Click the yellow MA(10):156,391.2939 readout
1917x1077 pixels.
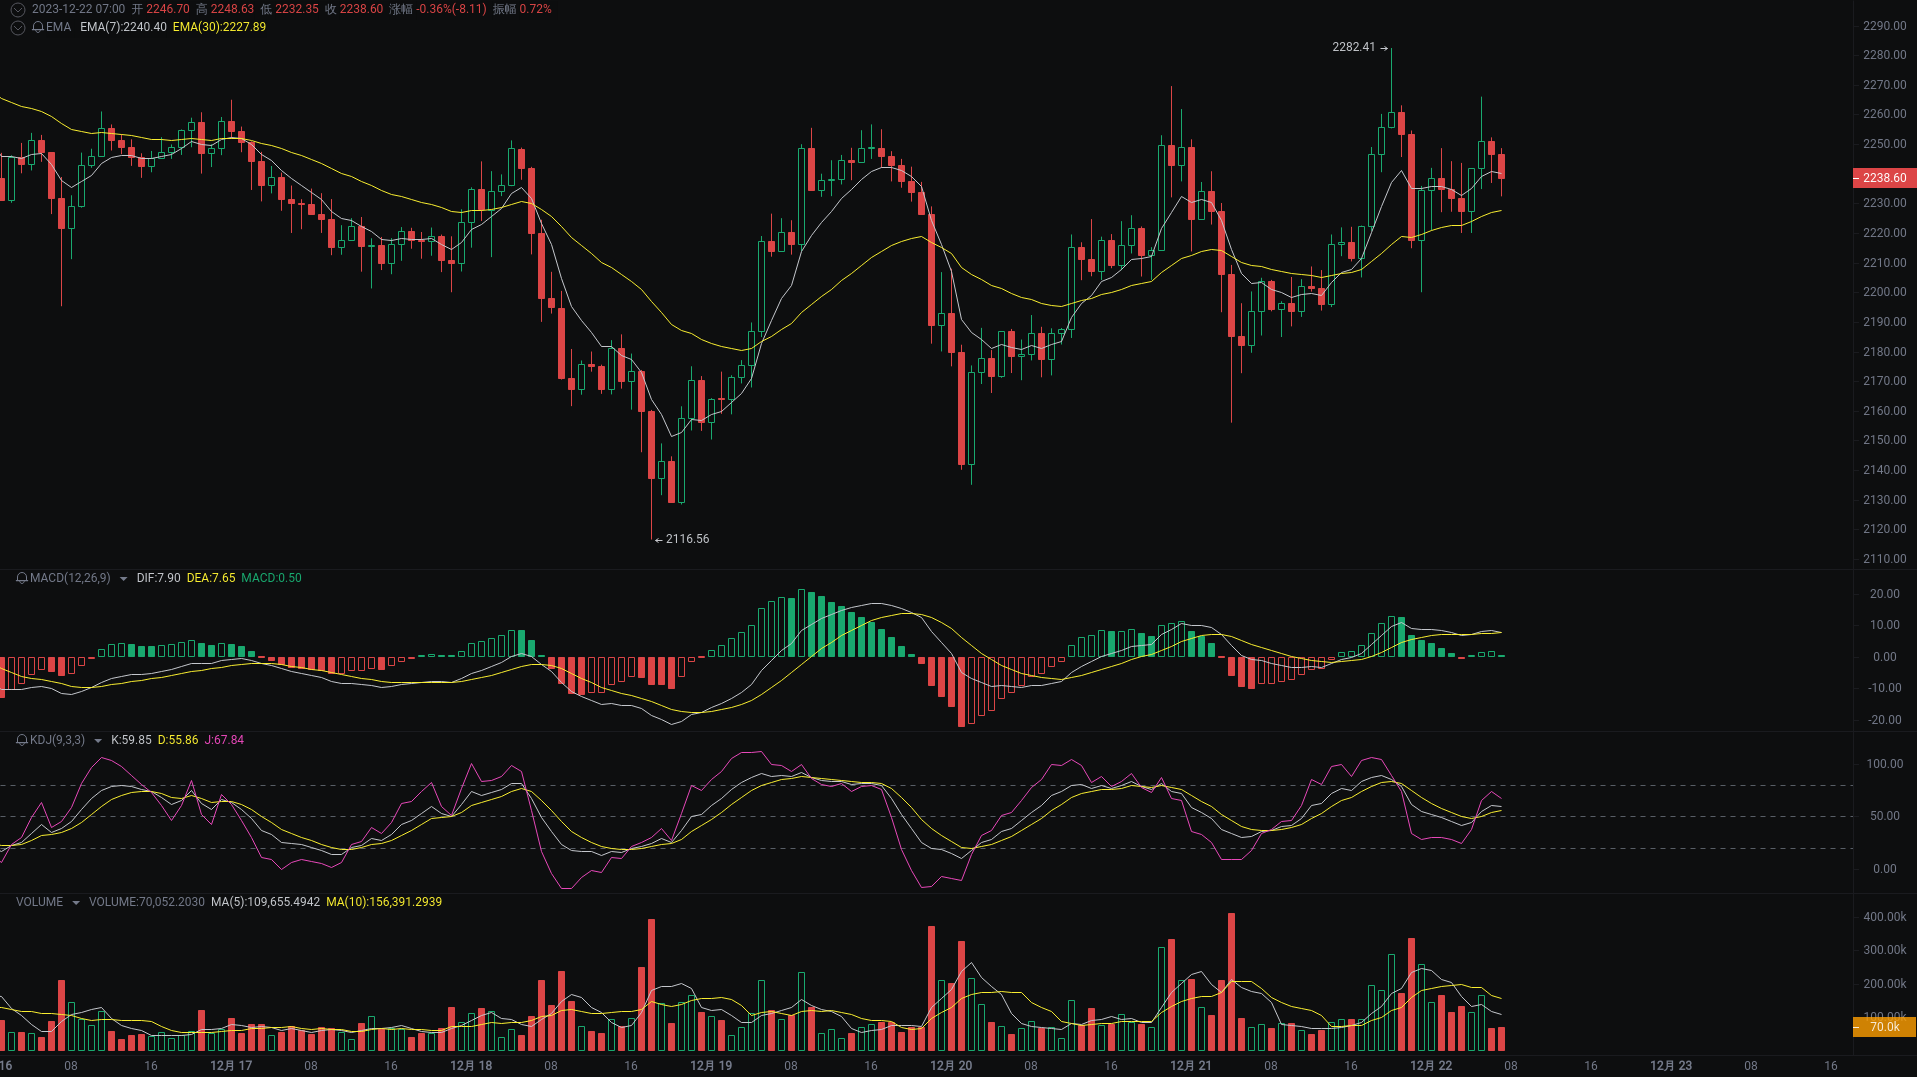pyautogui.click(x=384, y=902)
